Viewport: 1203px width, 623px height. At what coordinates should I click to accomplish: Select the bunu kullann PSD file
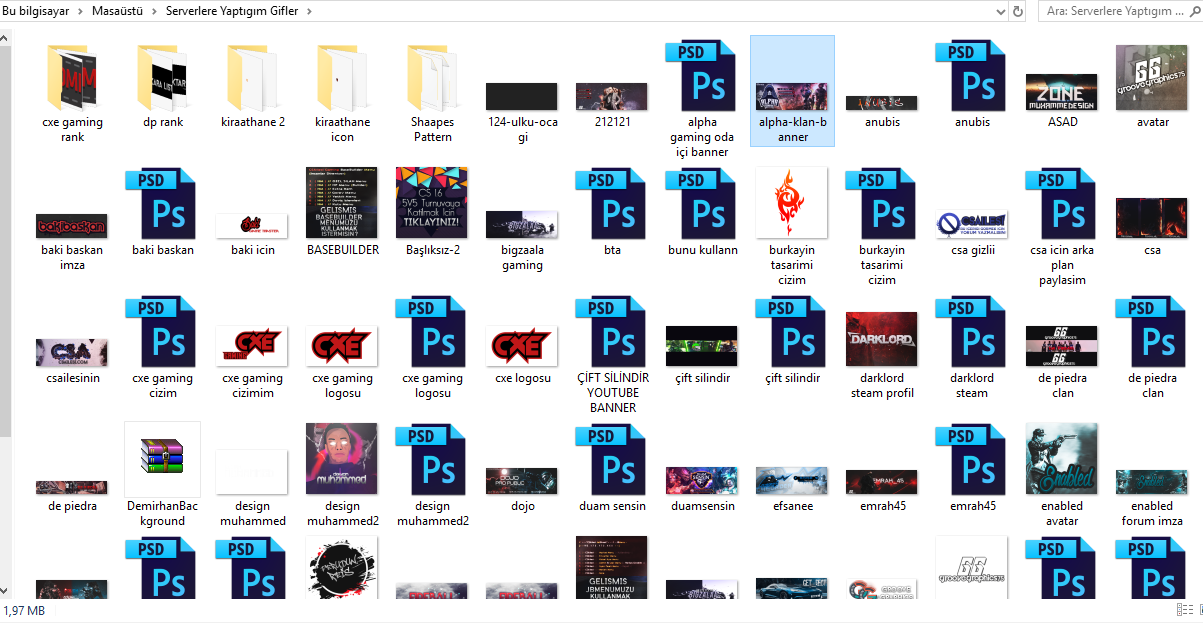pos(702,204)
